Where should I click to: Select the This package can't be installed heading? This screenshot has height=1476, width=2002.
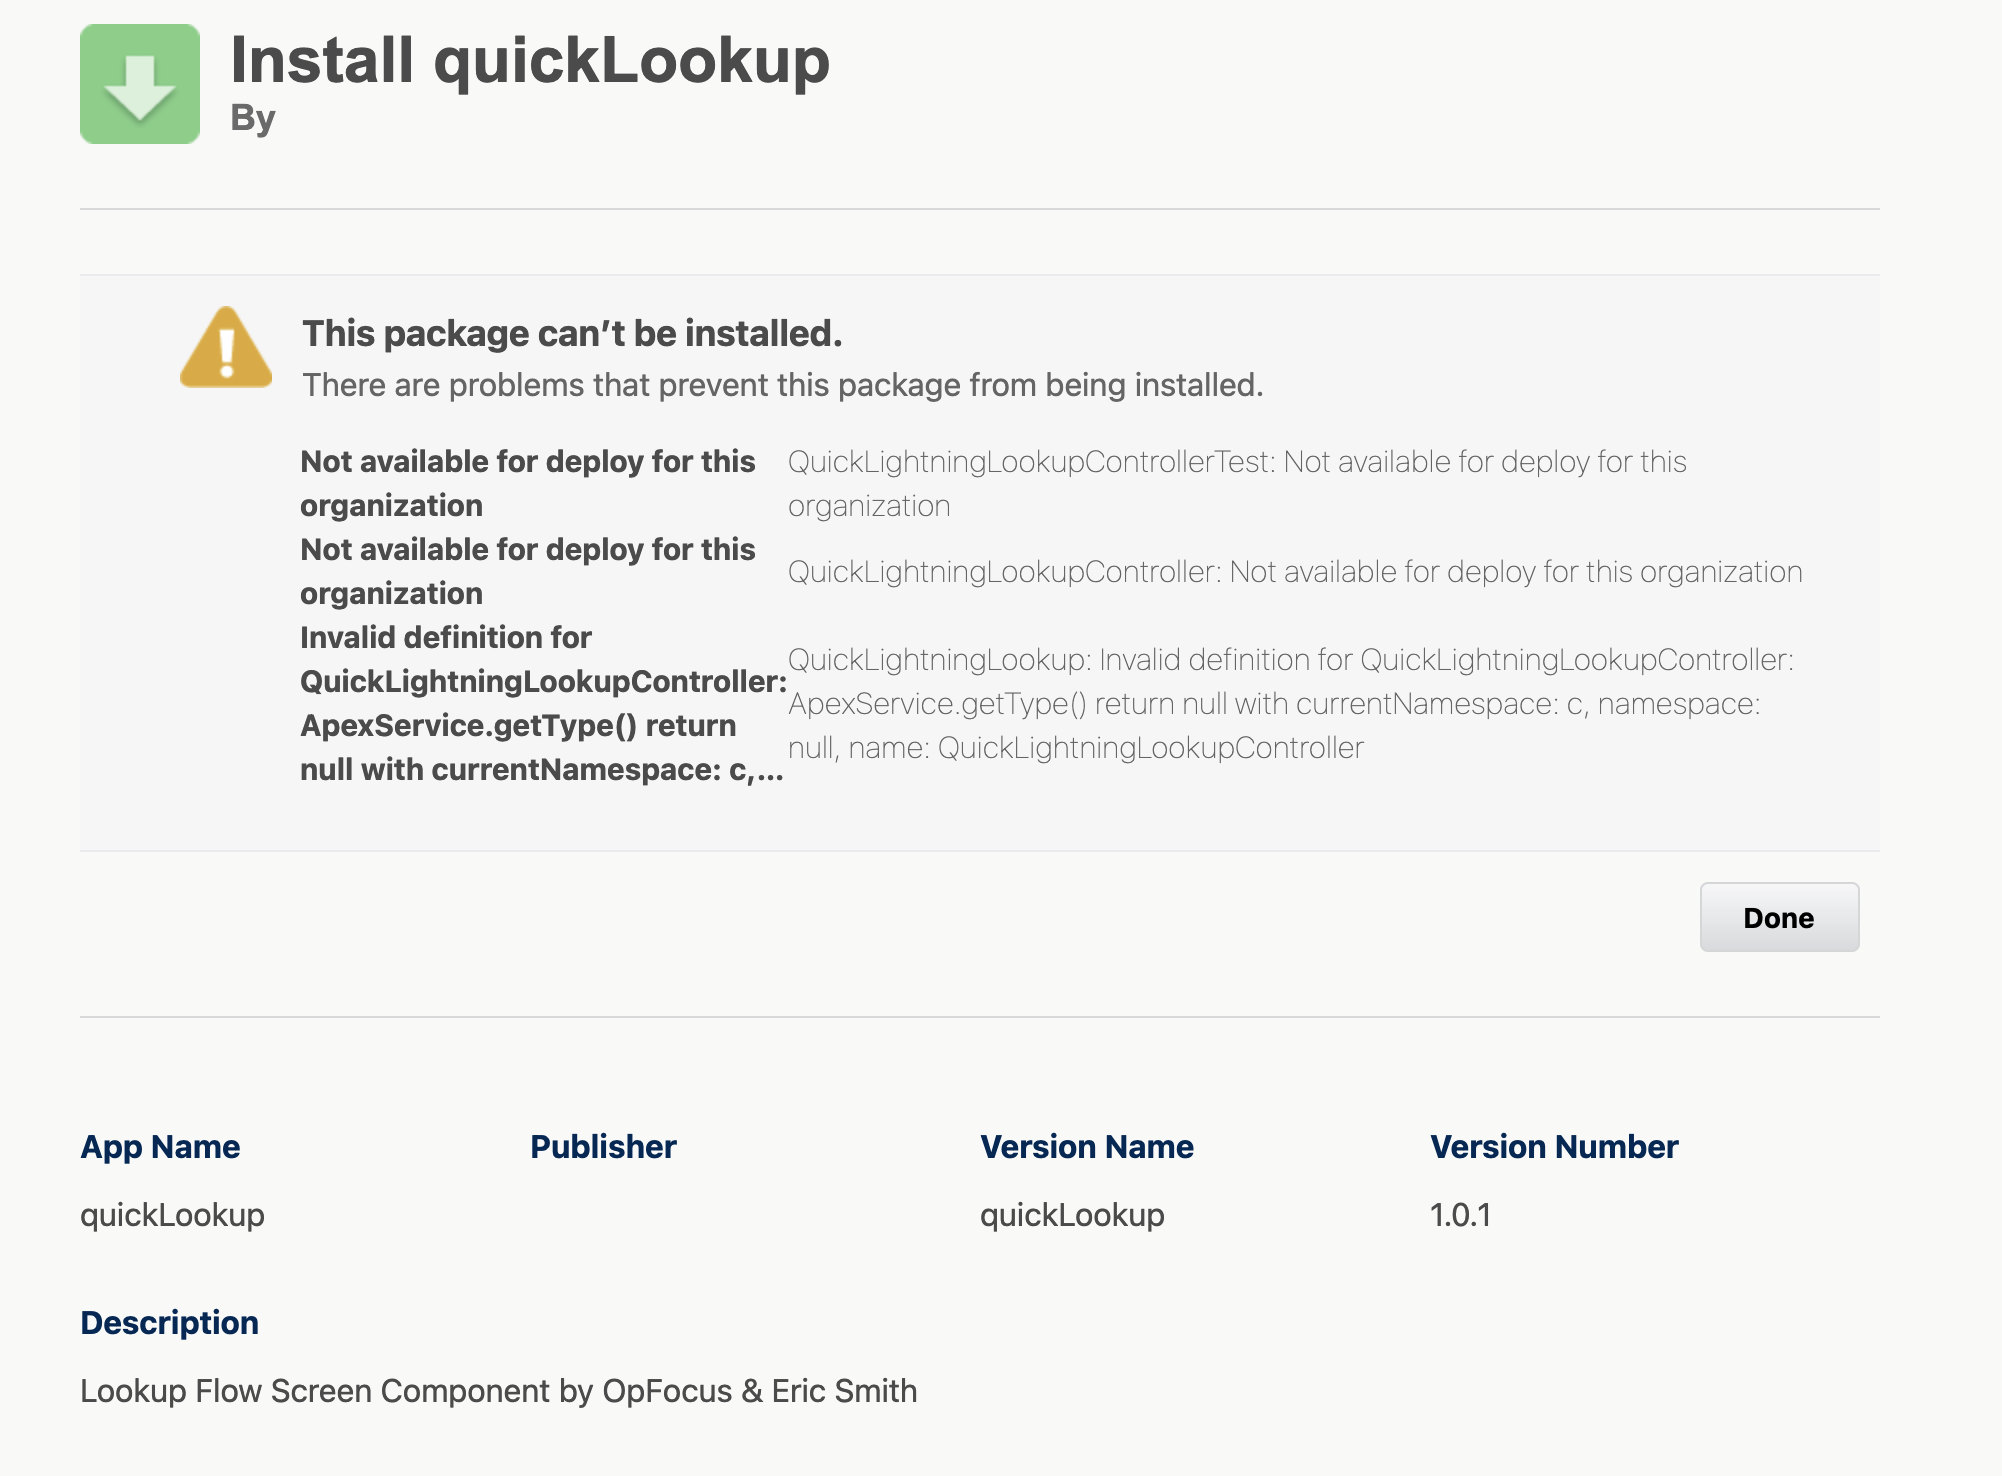pyautogui.click(x=571, y=333)
